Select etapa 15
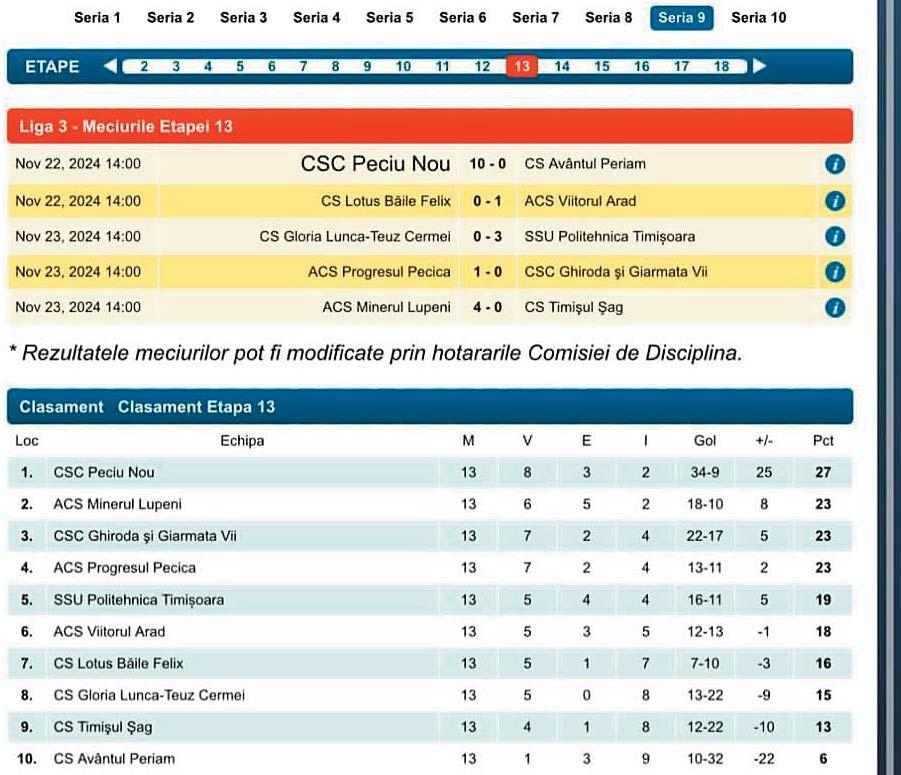901x775 pixels. point(602,67)
